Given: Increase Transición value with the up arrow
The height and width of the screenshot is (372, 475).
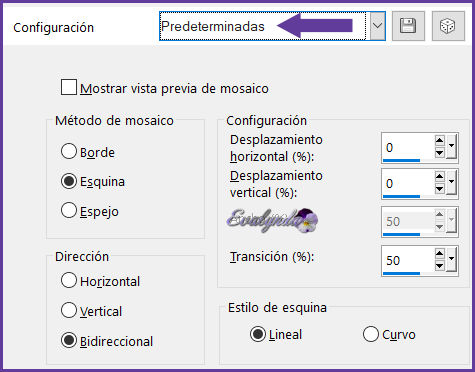Looking at the screenshot, I should tap(440, 253).
